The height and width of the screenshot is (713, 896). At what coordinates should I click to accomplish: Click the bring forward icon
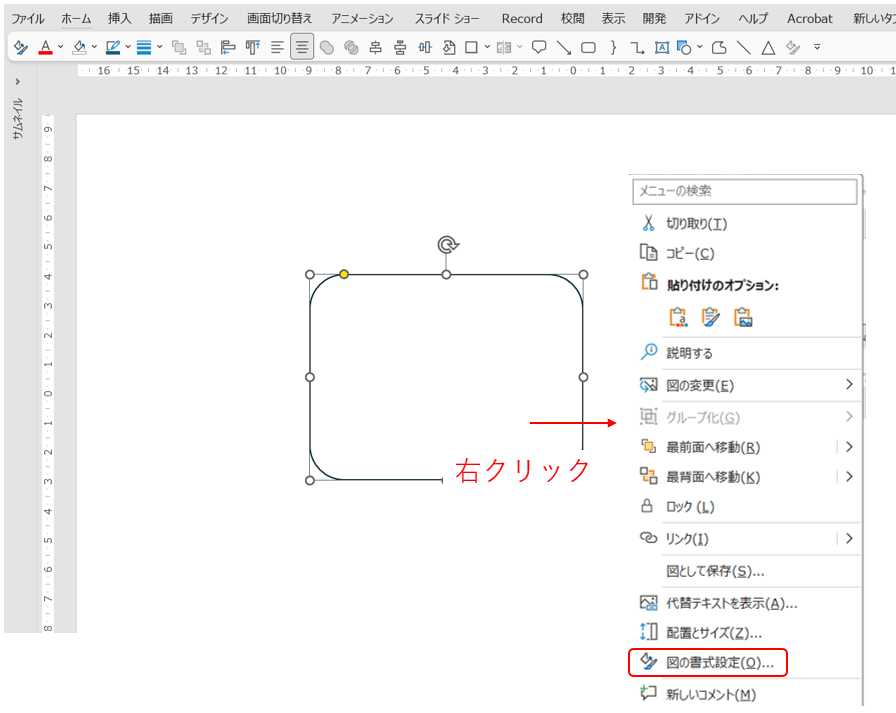(x=179, y=47)
